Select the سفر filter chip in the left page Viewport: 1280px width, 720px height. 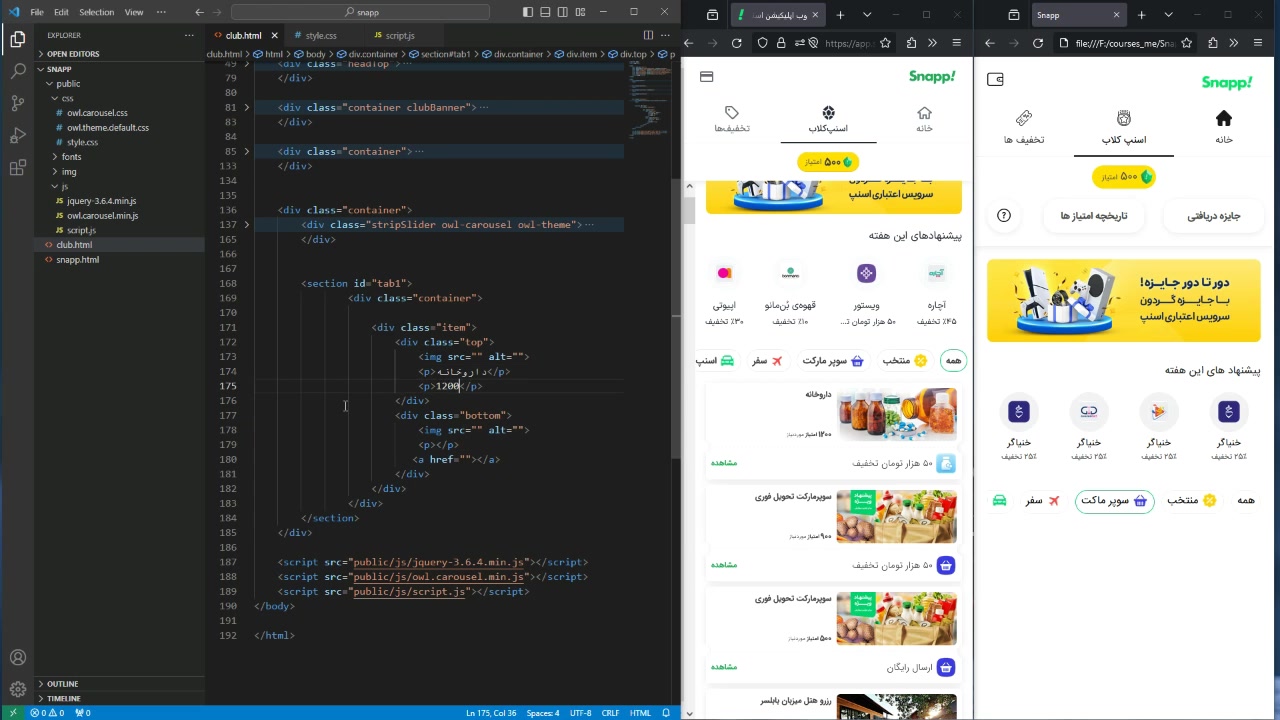coord(767,360)
